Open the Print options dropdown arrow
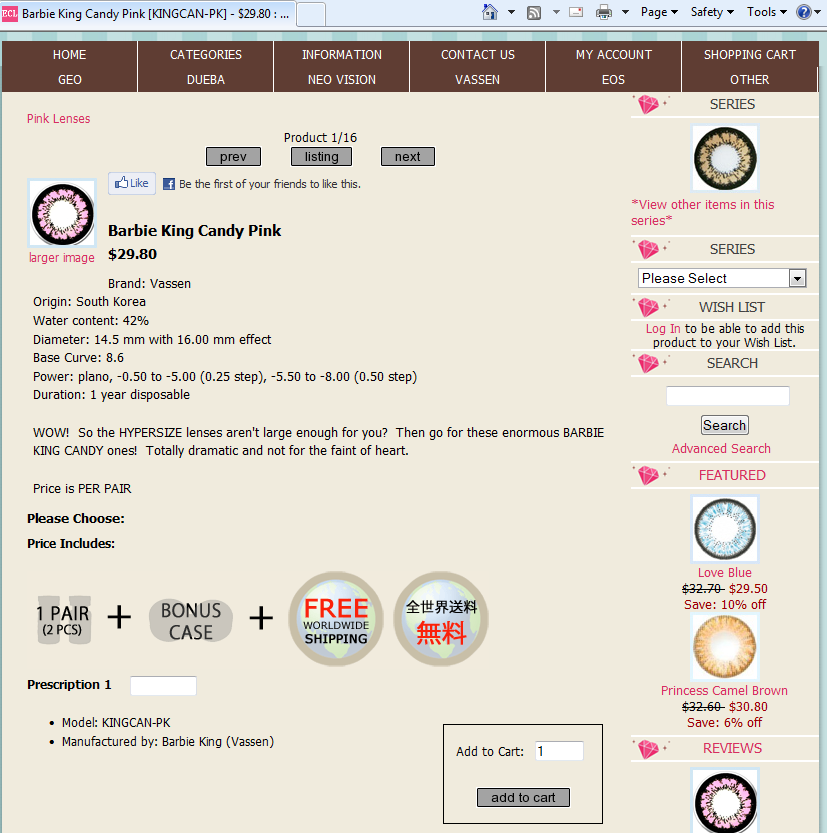Screen dimensions: 827x833 [625, 12]
